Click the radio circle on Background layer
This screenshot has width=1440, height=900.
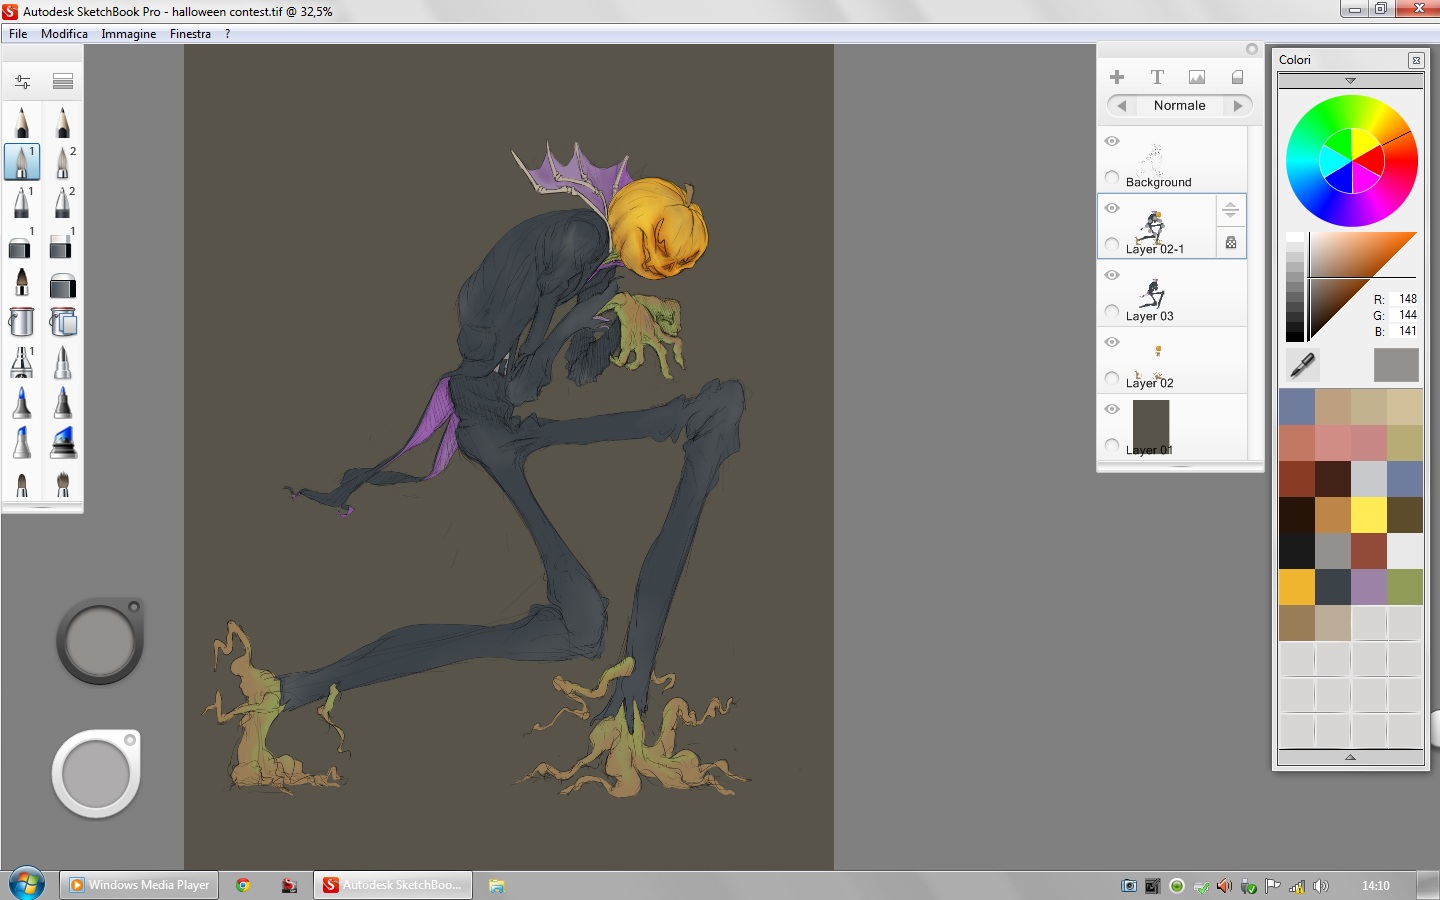[1112, 177]
